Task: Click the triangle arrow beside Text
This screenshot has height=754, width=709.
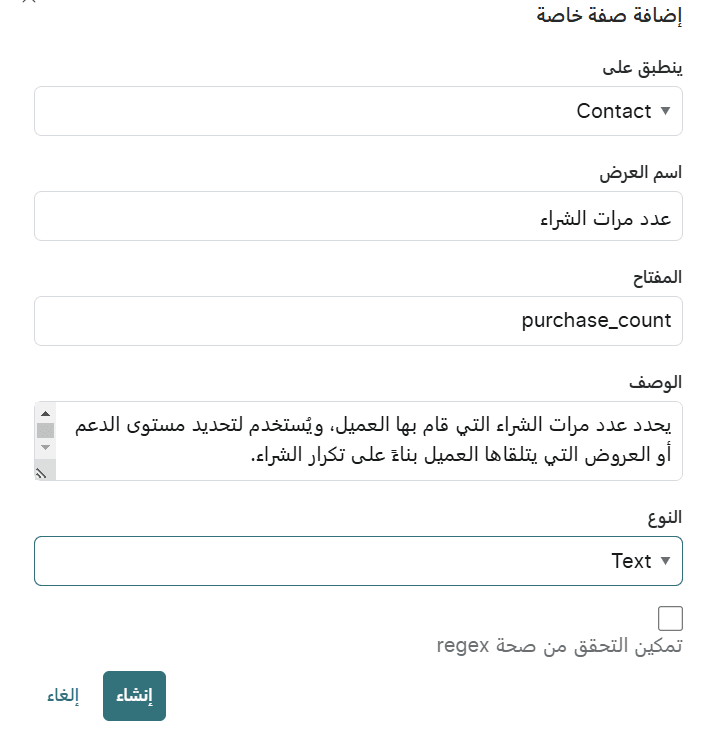Action: 665,561
